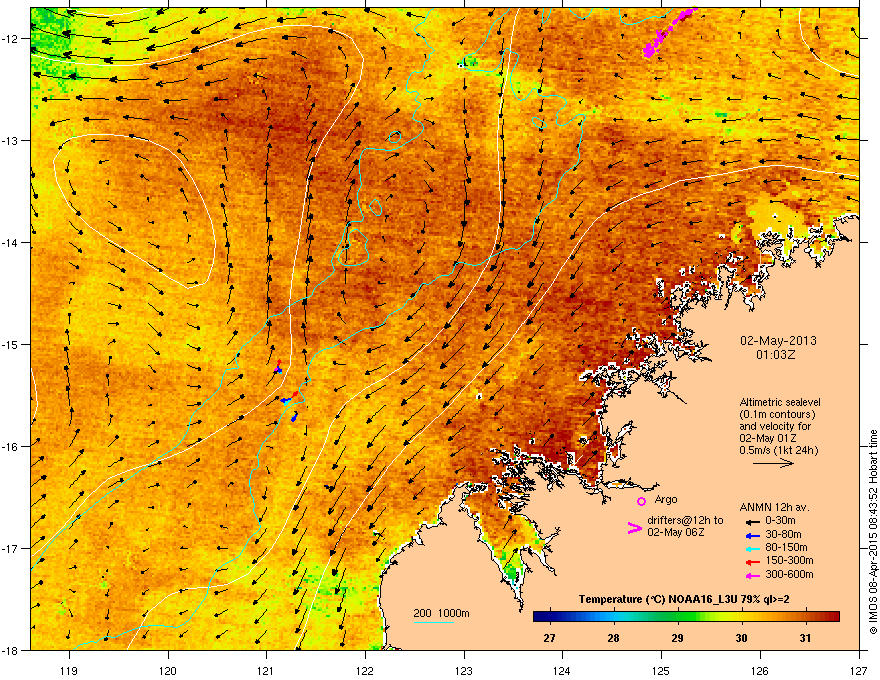Click the black 0-30m legend arrow

[x=752, y=521]
